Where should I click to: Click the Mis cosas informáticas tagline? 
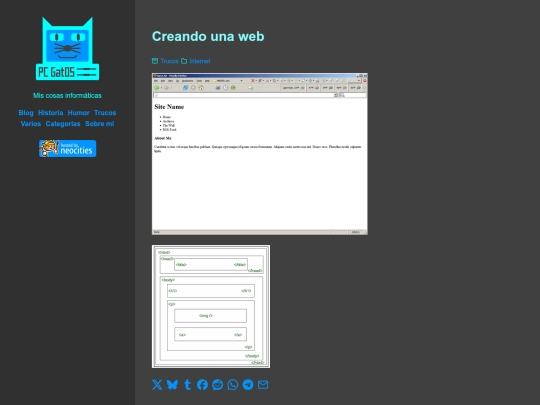[68, 95]
